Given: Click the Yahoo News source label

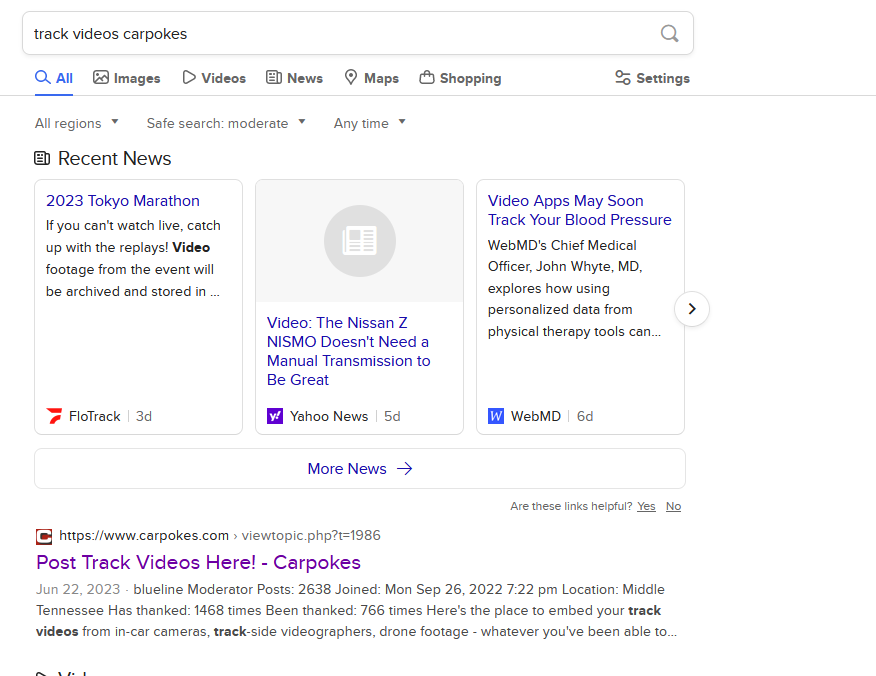Looking at the screenshot, I should pyautogui.click(x=328, y=416).
